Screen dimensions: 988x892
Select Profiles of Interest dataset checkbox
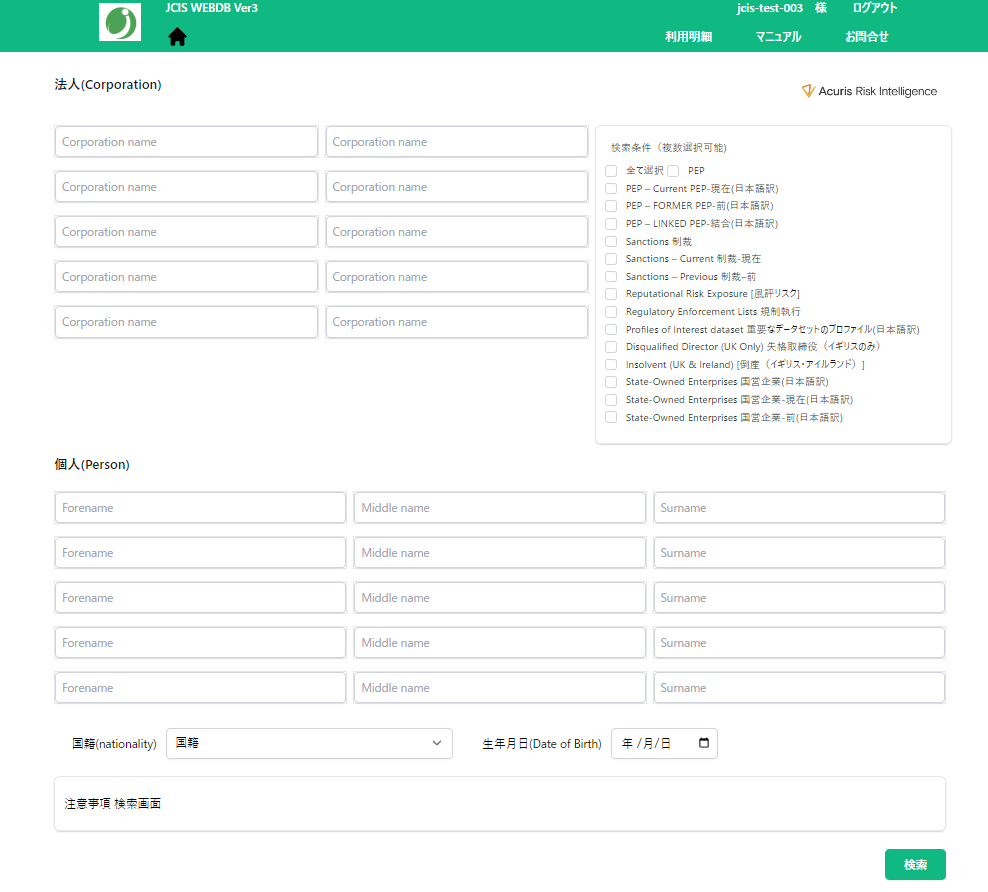coord(611,329)
